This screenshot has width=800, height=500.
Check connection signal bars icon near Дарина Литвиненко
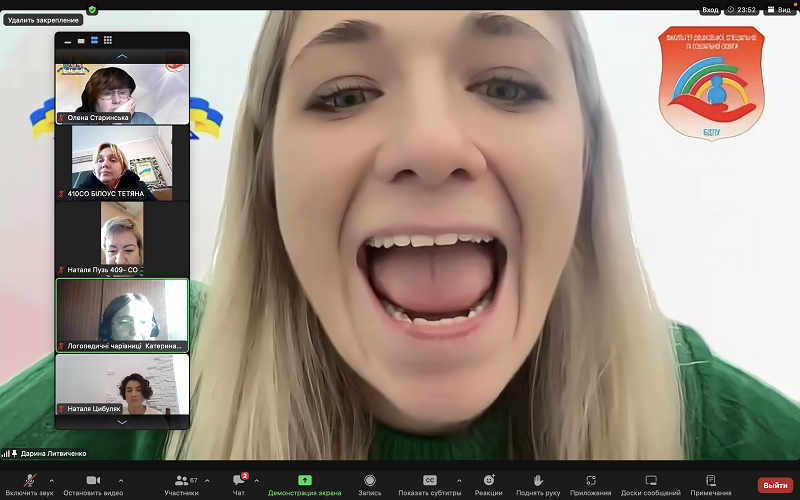(x=6, y=454)
